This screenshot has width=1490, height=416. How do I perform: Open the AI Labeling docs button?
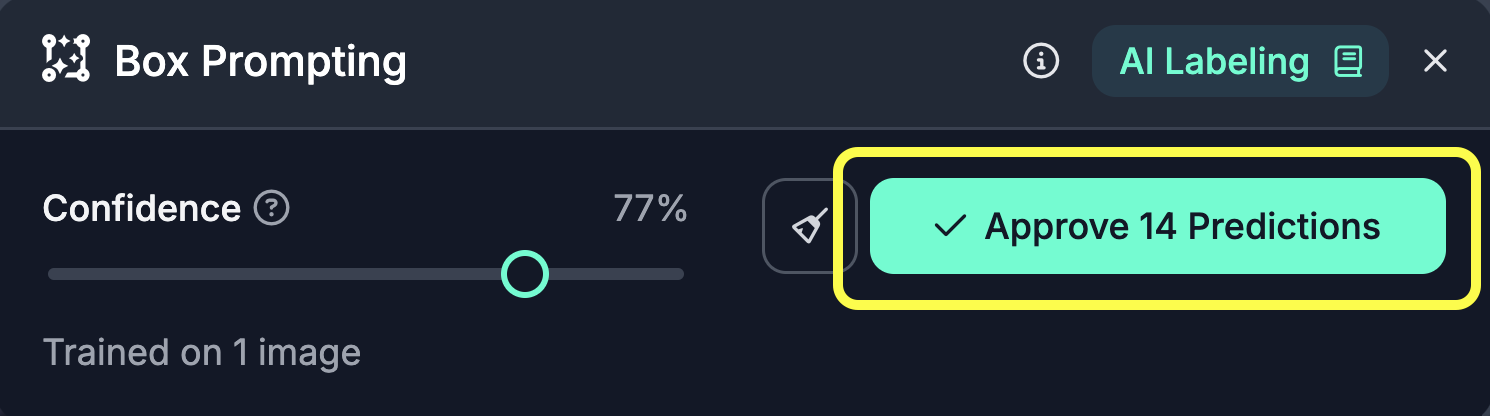tap(1239, 62)
